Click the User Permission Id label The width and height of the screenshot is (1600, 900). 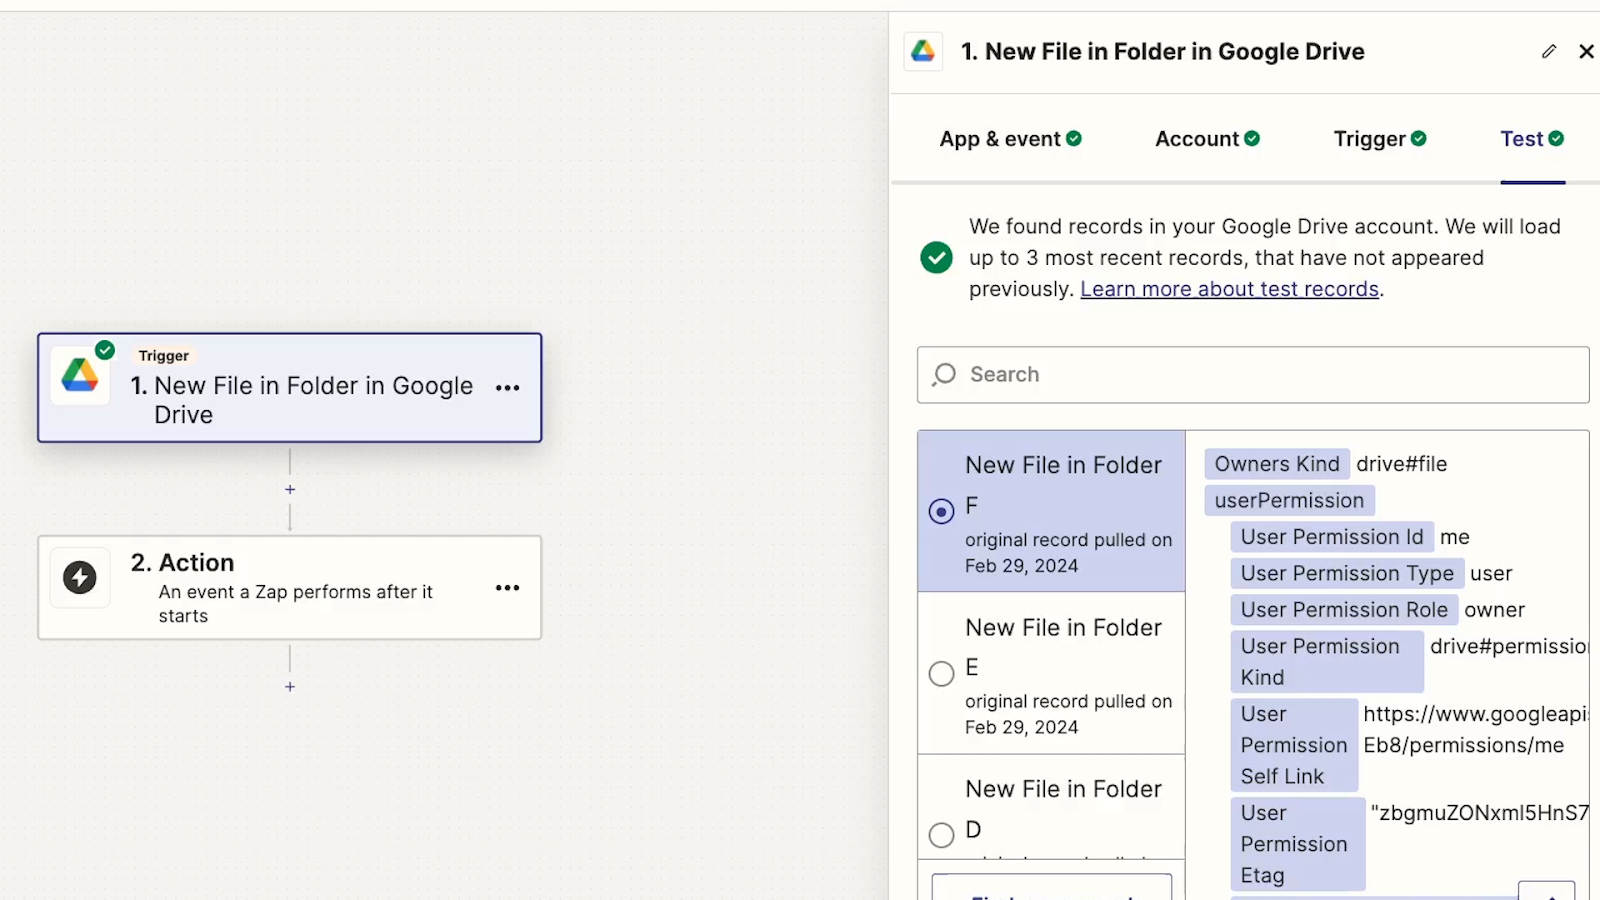tap(1332, 537)
